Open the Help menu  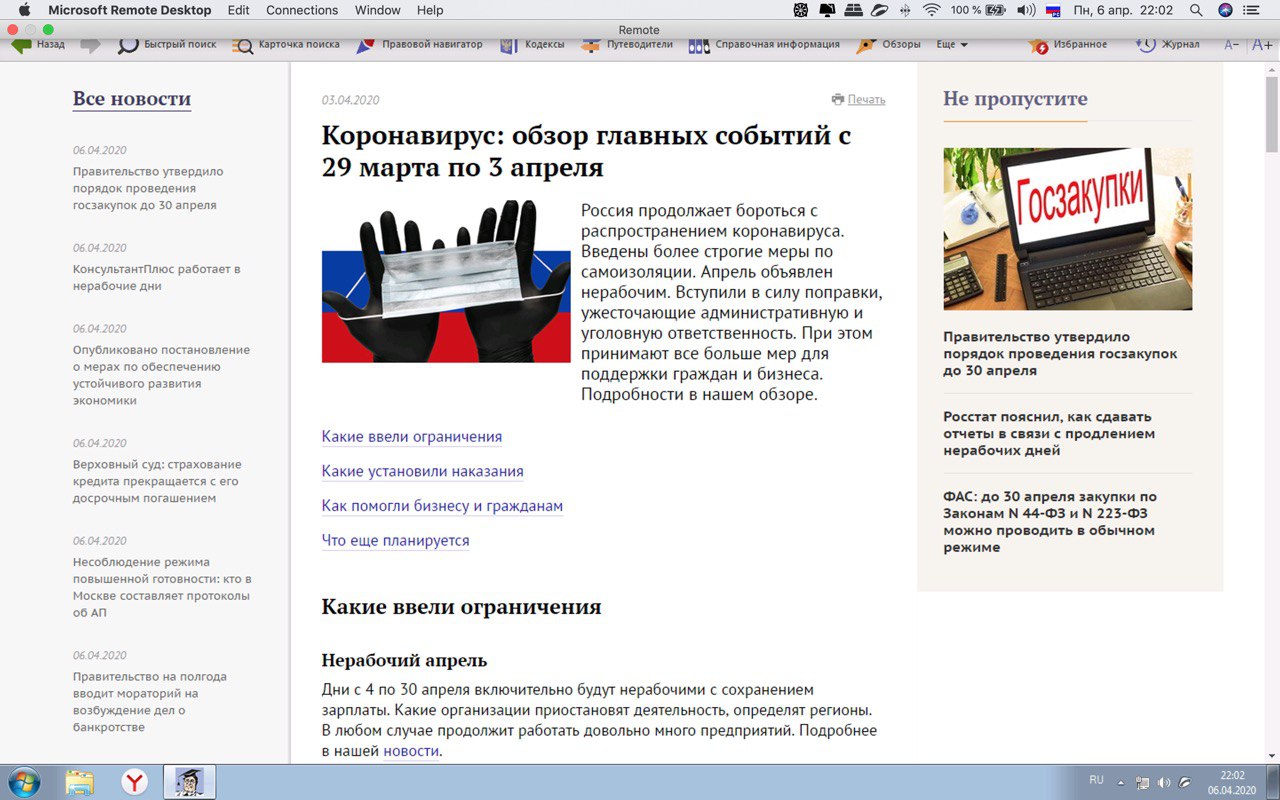430,10
